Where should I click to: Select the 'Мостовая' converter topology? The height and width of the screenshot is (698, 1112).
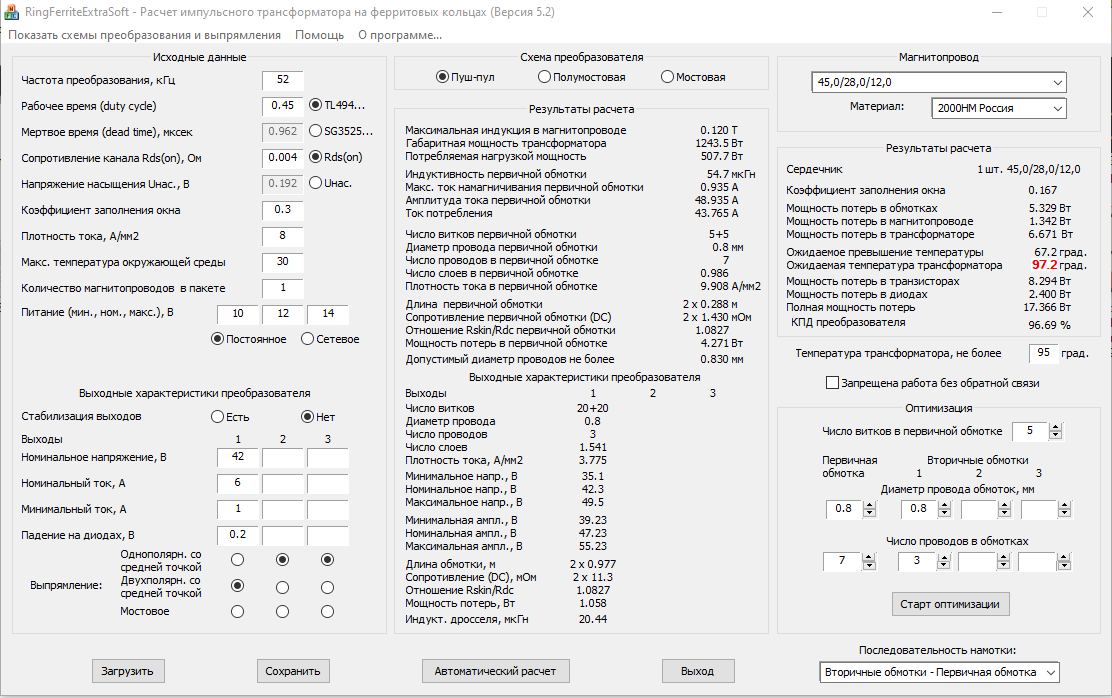click(x=667, y=77)
